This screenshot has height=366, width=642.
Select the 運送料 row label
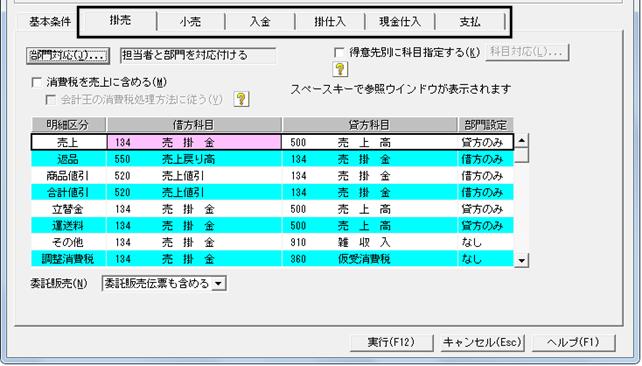tap(68, 226)
